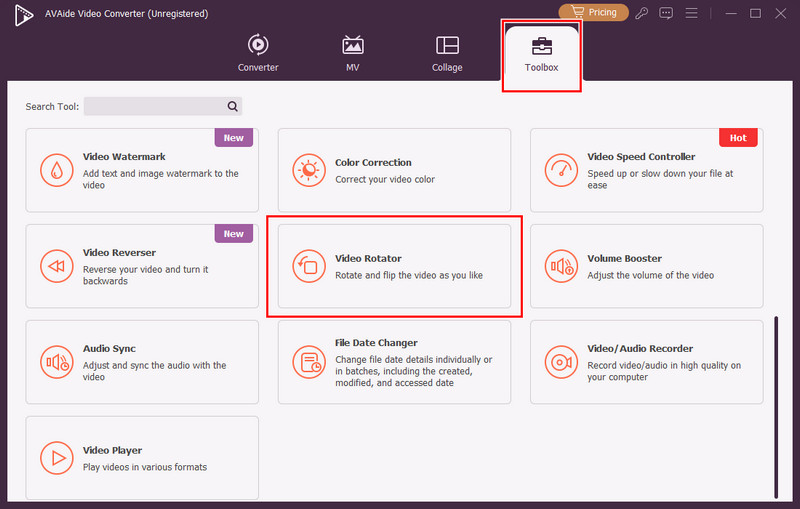Image resolution: width=800 pixels, height=509 pixels.
Task: Click the New badge on Video Watermark
Action: click(234, 138)
